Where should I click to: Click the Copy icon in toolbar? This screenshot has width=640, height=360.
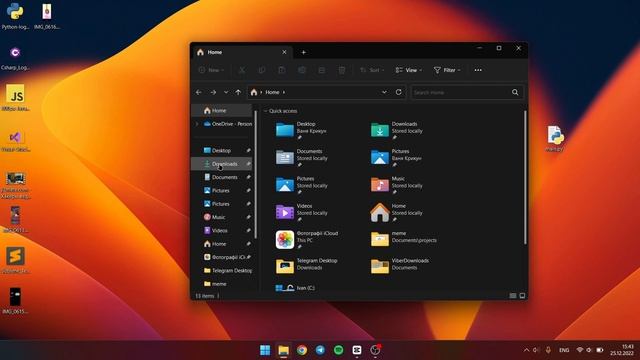(x=262, y=70)
